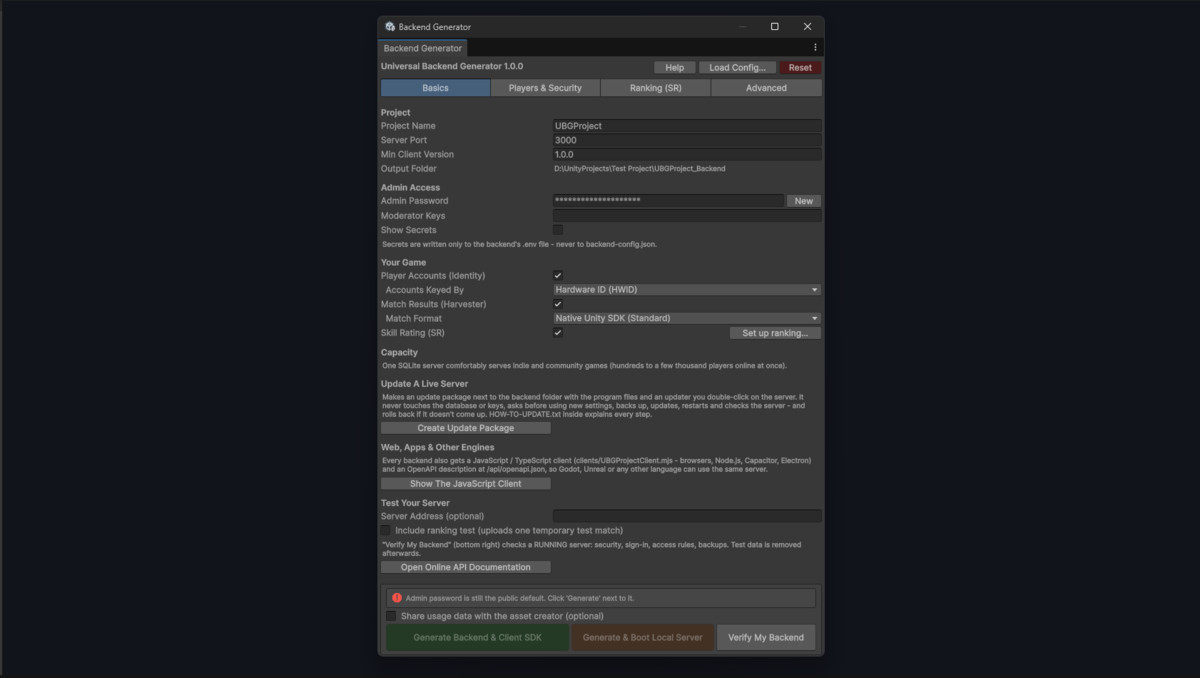
Task: Click Generate & Boot Local Server
Action: (643, 637)
